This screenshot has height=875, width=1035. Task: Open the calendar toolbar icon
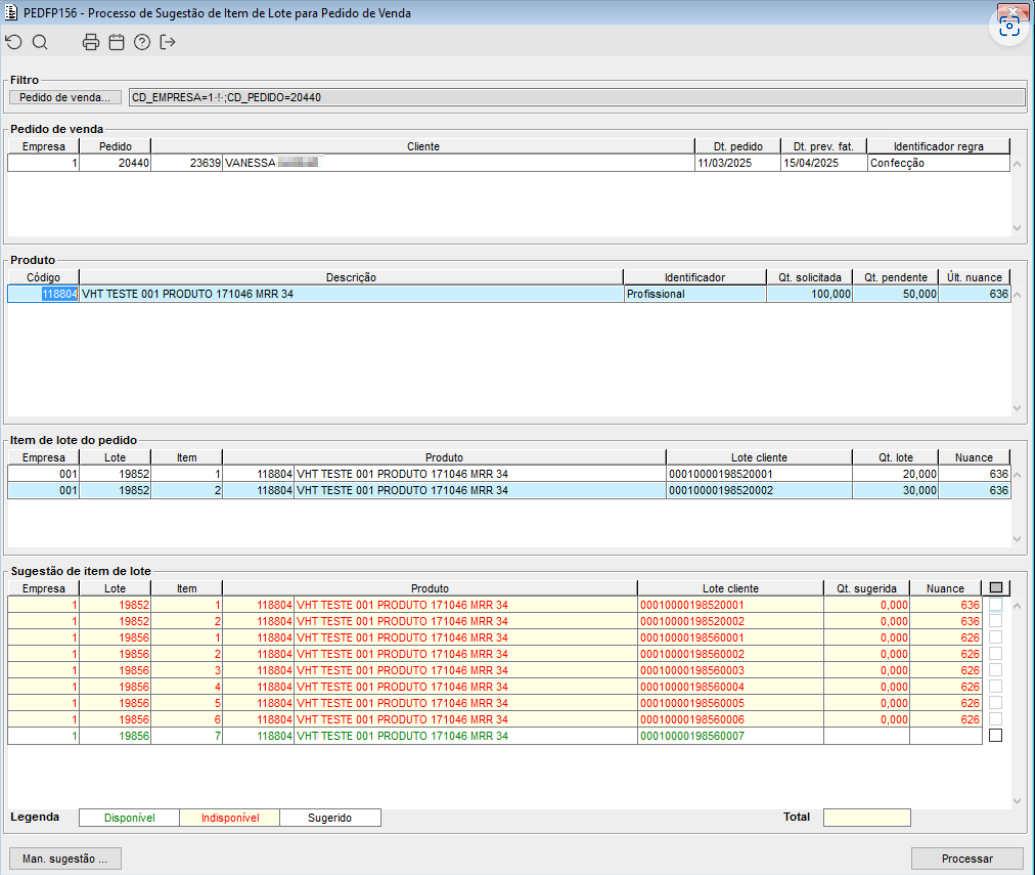pyautogui.click(x=116, y=42)
